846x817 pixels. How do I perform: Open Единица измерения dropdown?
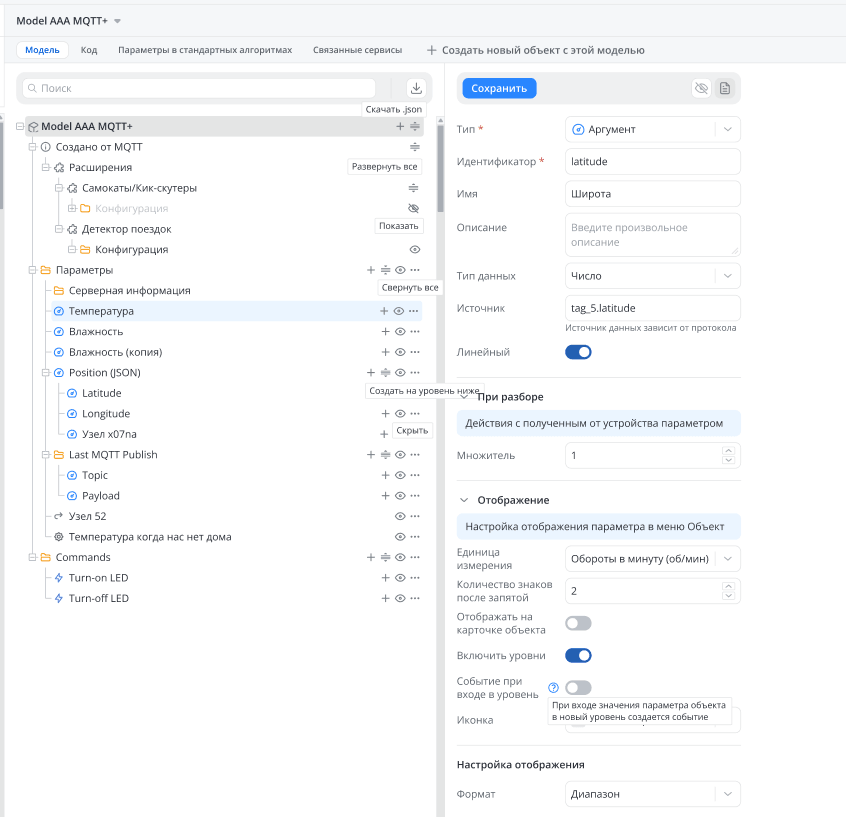tap(653, 559)
